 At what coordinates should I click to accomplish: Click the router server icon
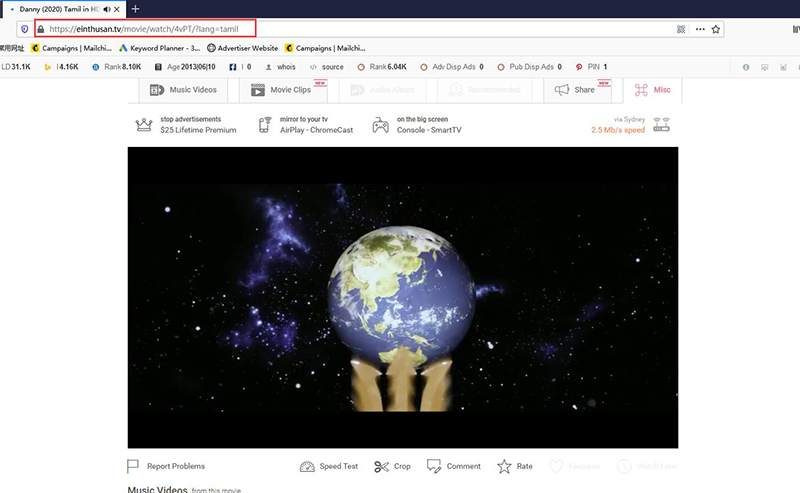pyautogui.click(x=662, y=125)
